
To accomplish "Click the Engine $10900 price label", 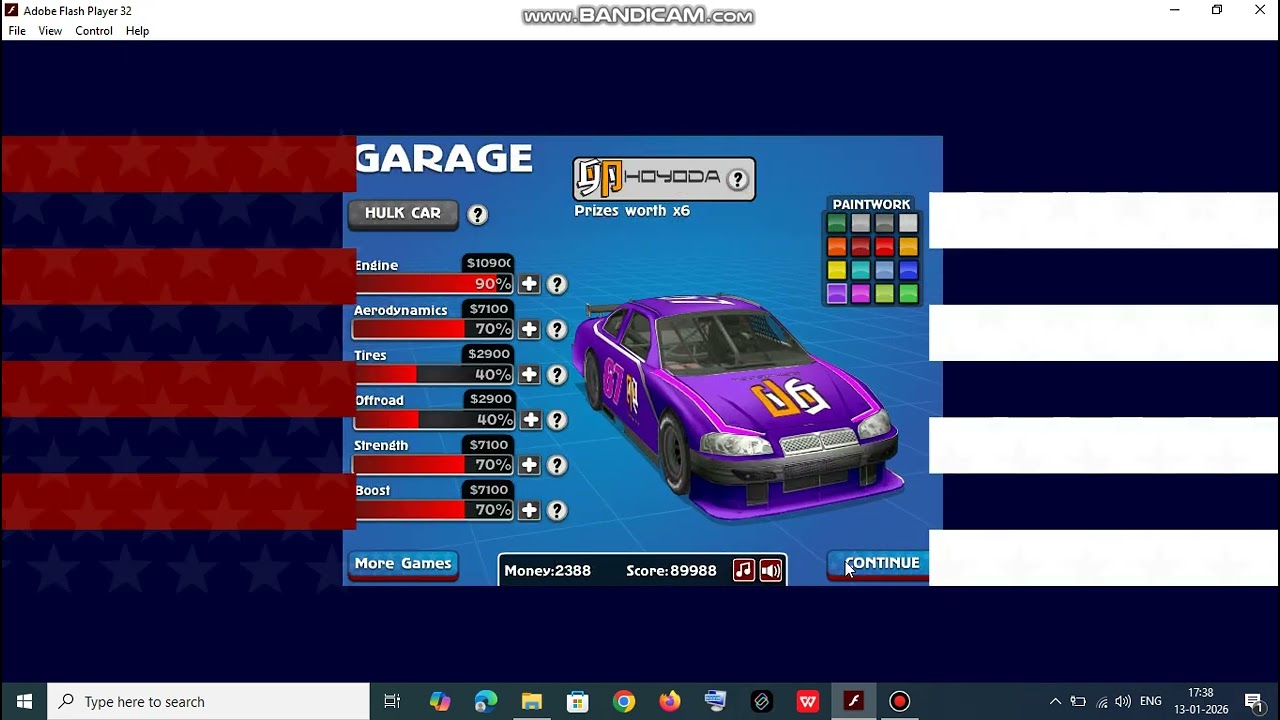I will click(x=489, y=263).
